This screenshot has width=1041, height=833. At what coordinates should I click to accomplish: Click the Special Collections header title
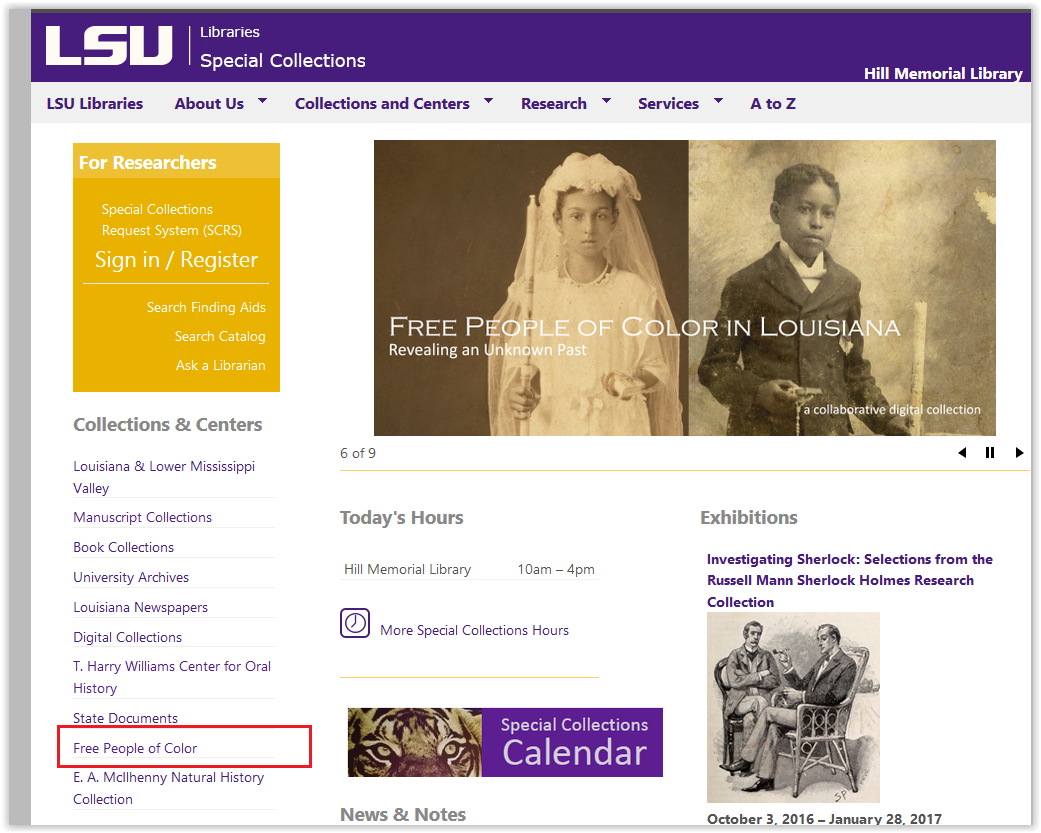(283, 60)
